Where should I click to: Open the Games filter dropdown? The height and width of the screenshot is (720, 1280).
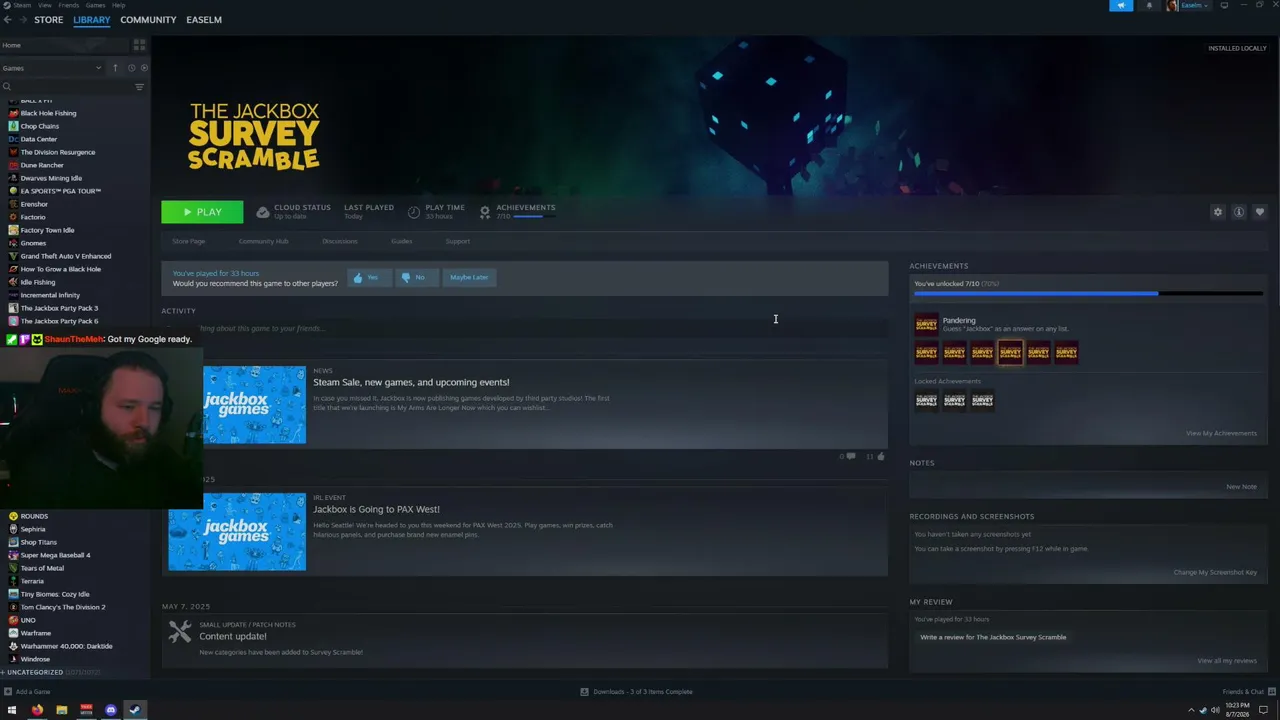click(52, 68)
